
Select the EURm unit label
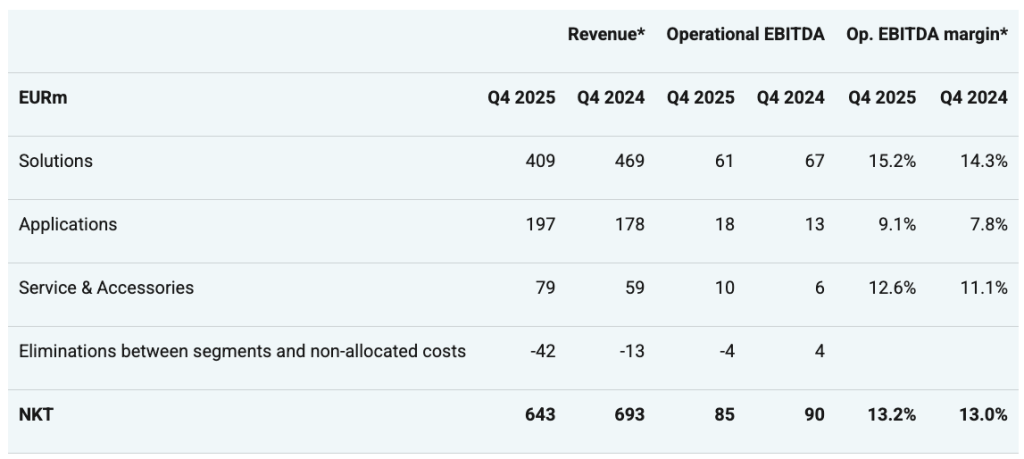[x=43, y=98]
